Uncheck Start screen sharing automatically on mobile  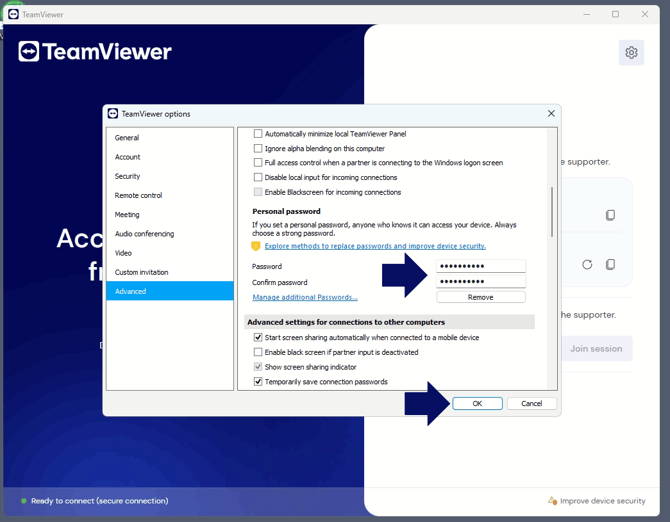tap(258, 337)
